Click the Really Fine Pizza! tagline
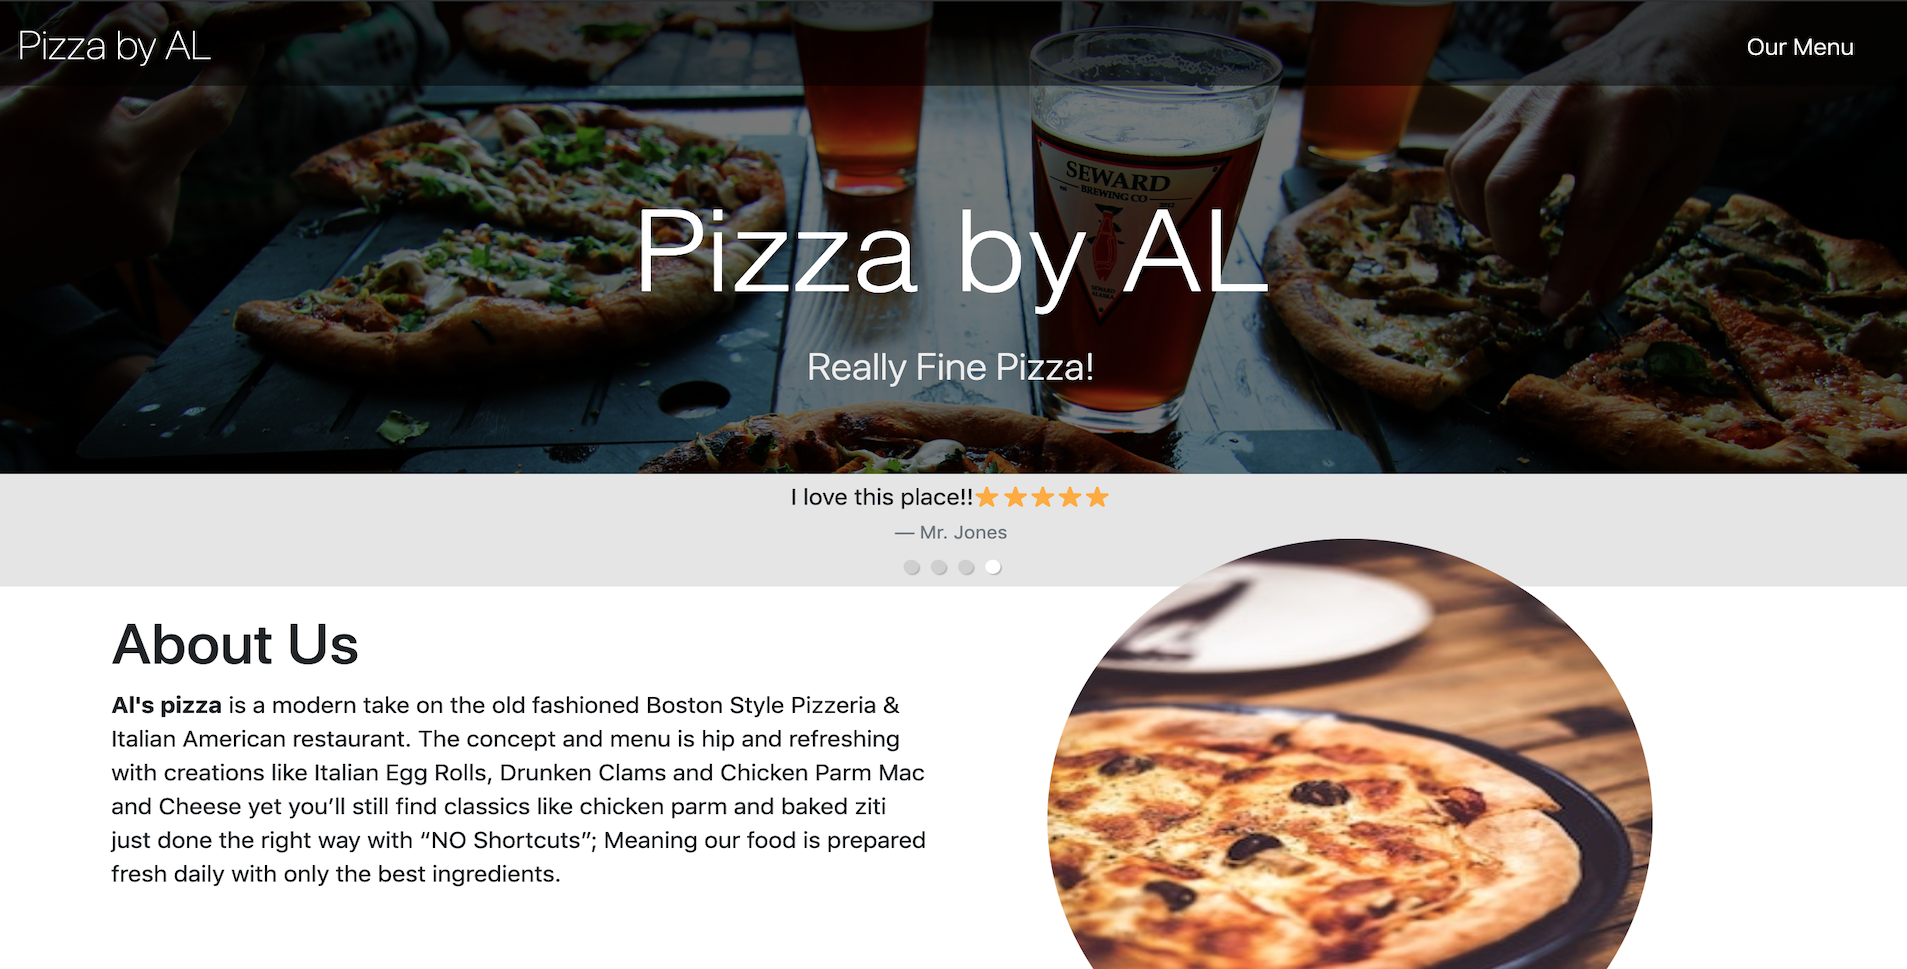The height and width of the screenshot is (969, 1907). coord(951,367)
